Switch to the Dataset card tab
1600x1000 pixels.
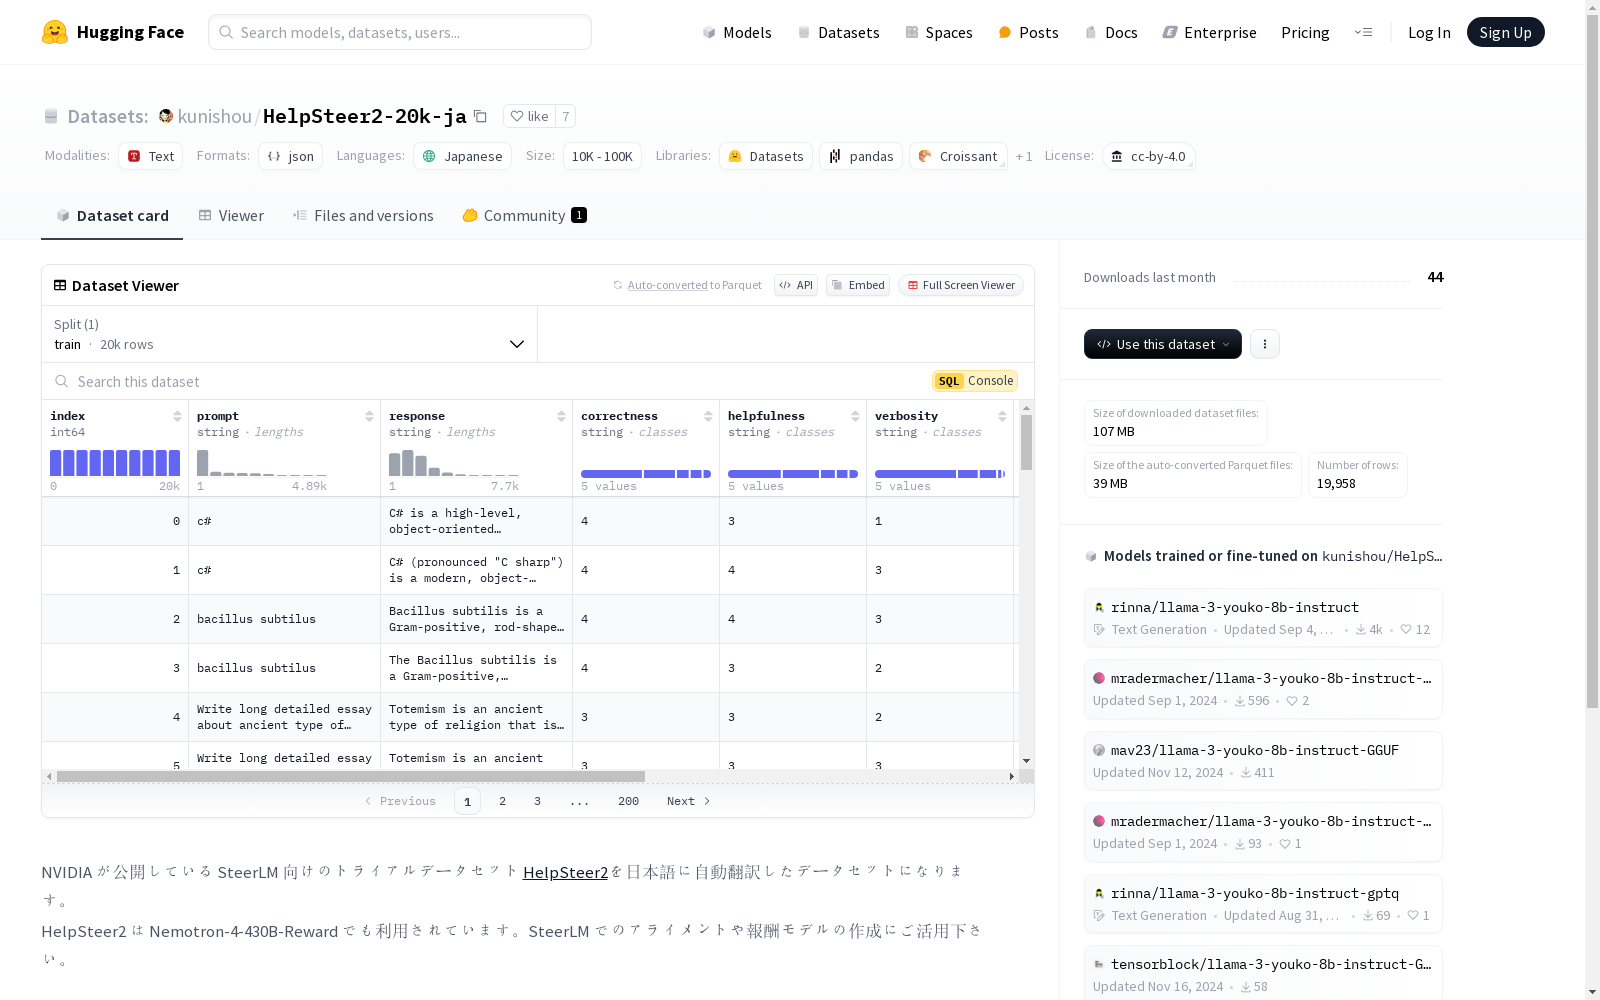112,216
